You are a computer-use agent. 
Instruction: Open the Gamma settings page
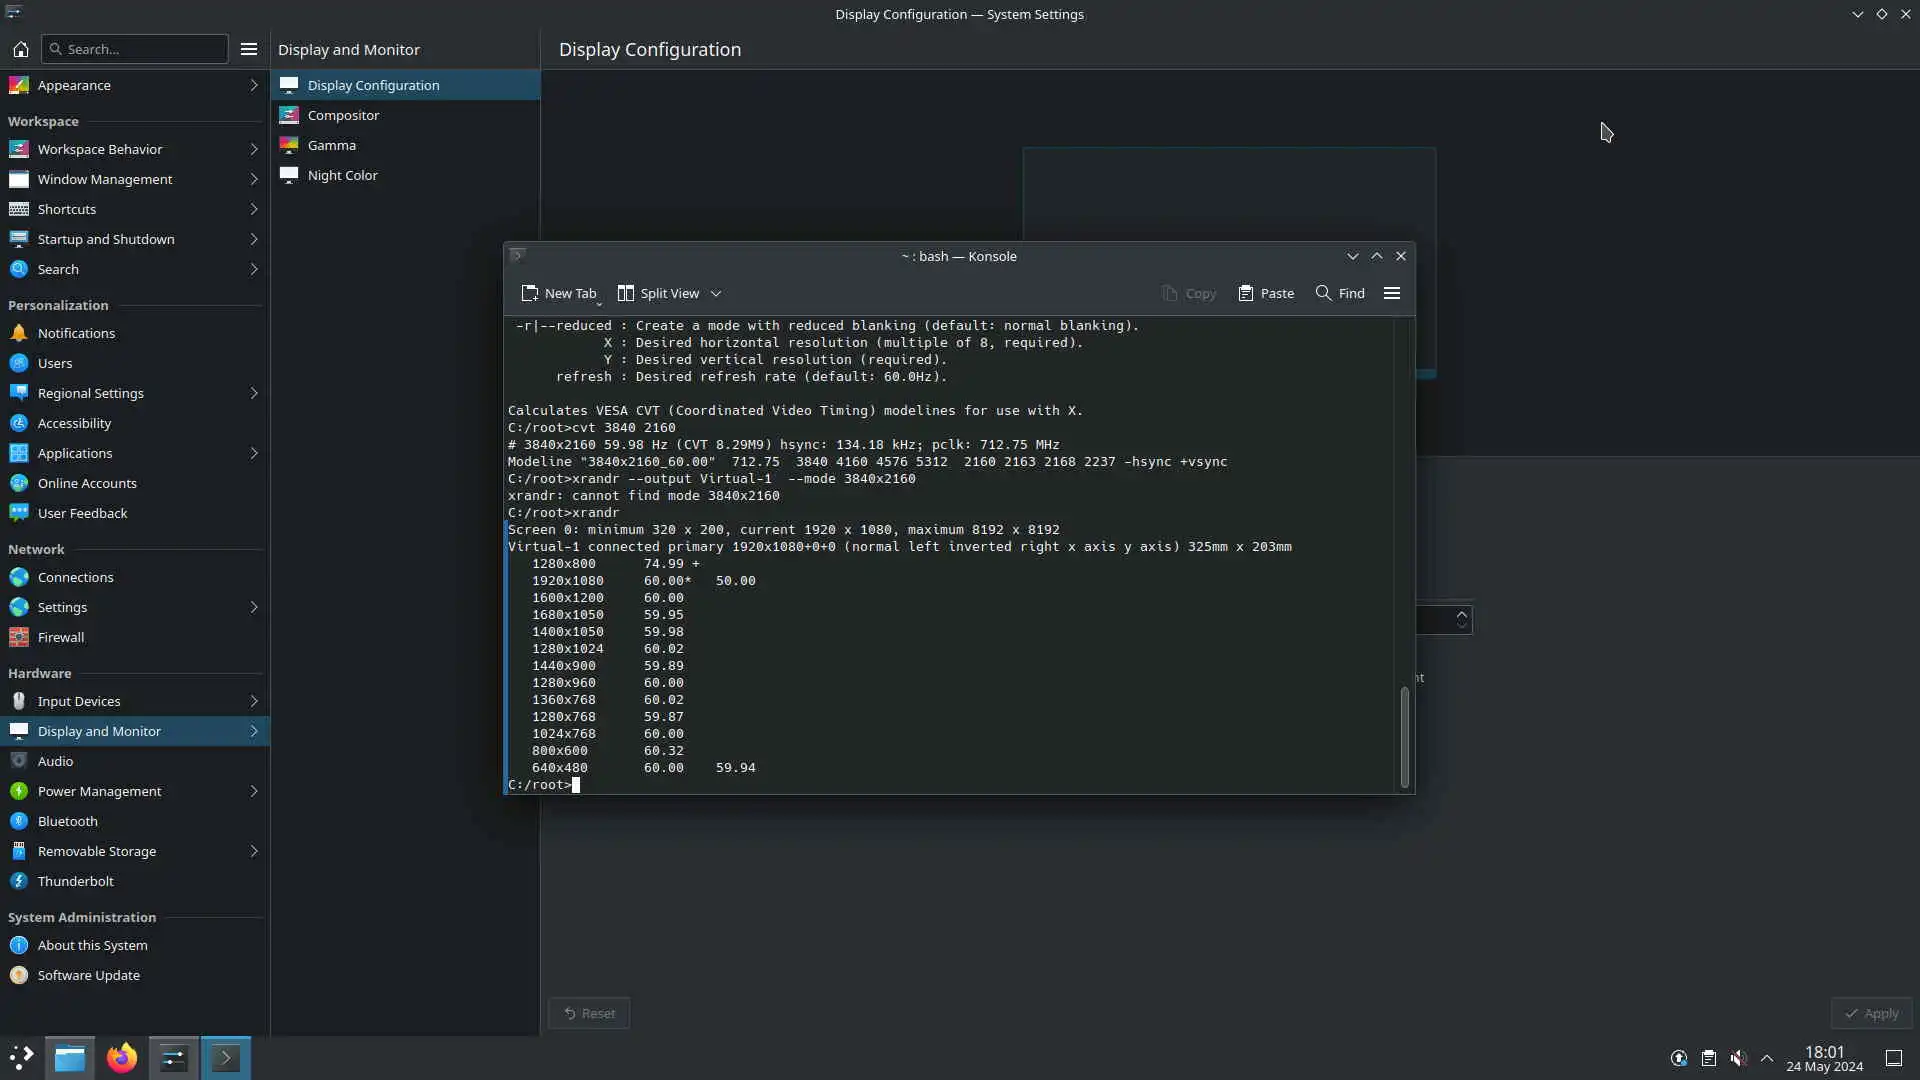tap(331, 145)
